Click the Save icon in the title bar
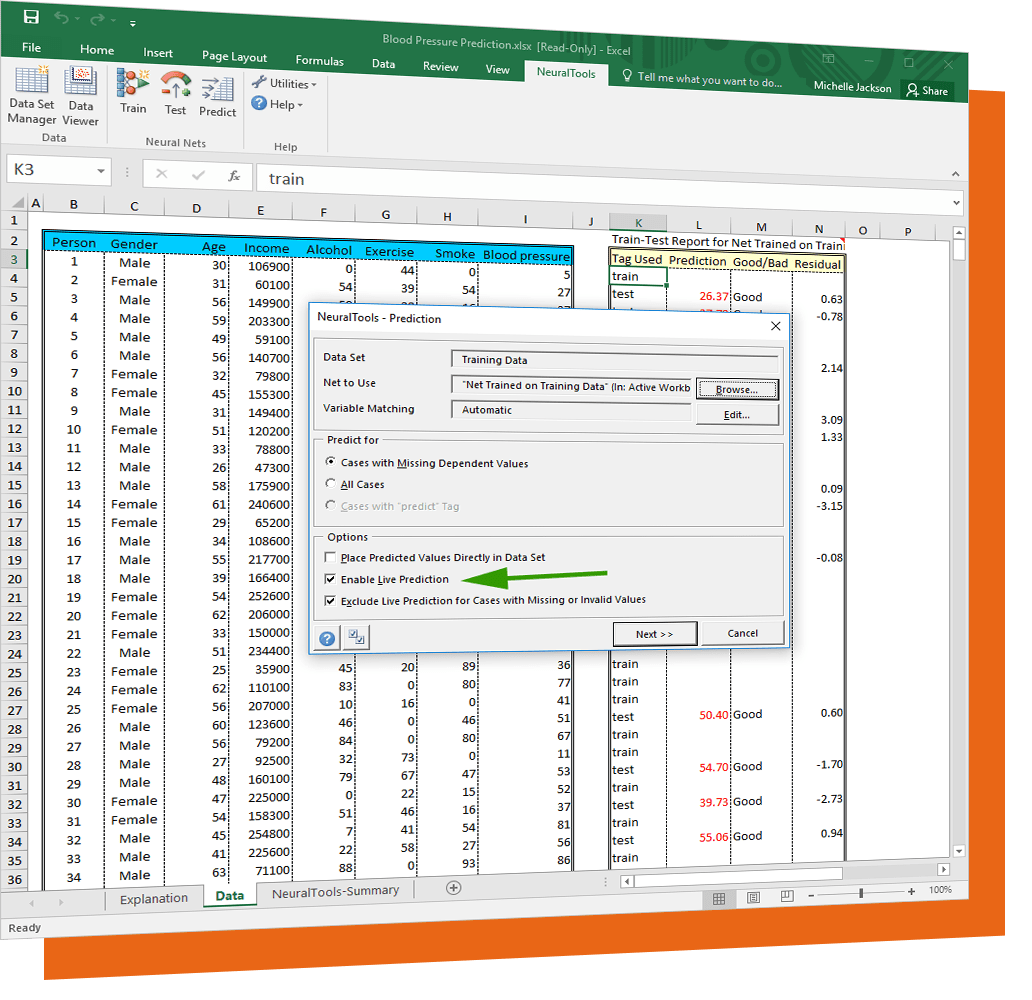Viewport: 1032px width, 1000px height. (x=31, y=16)
